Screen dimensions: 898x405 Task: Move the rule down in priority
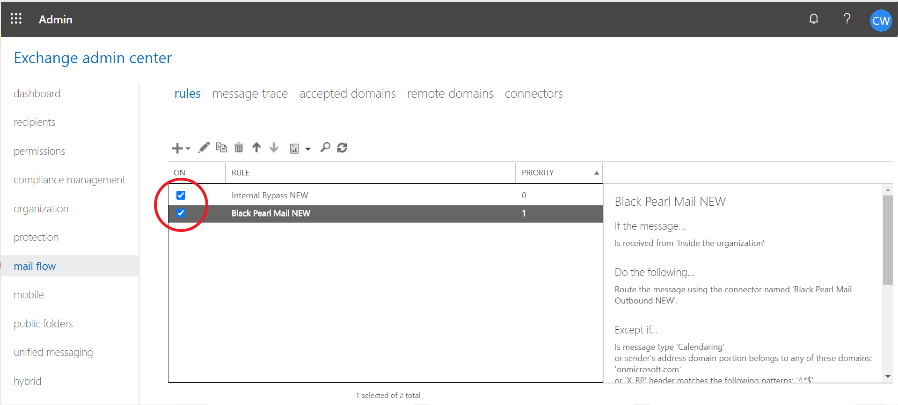click(274, 147)
